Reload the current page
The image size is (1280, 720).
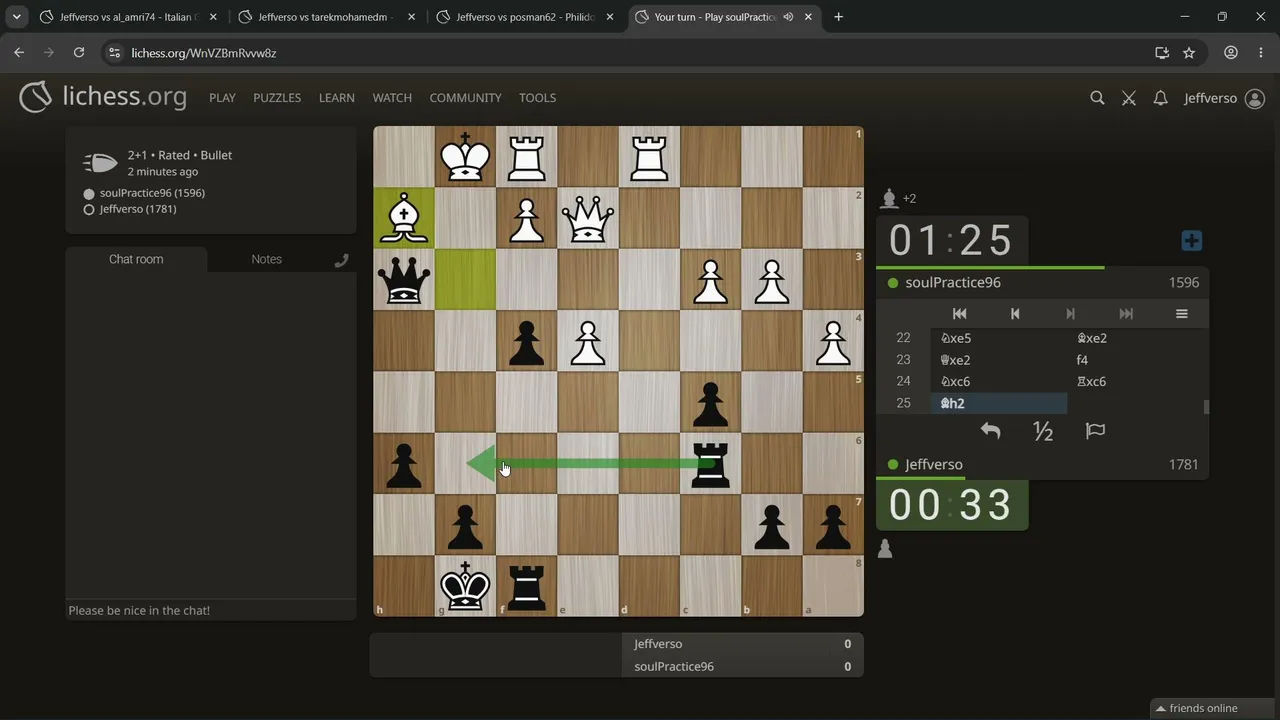[79, 53]
